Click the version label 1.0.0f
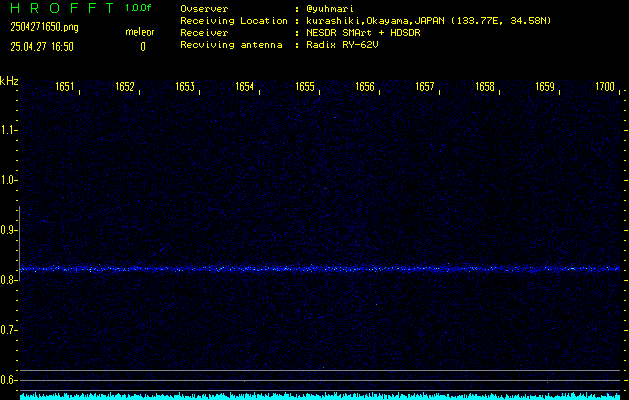 coord(138,8)
